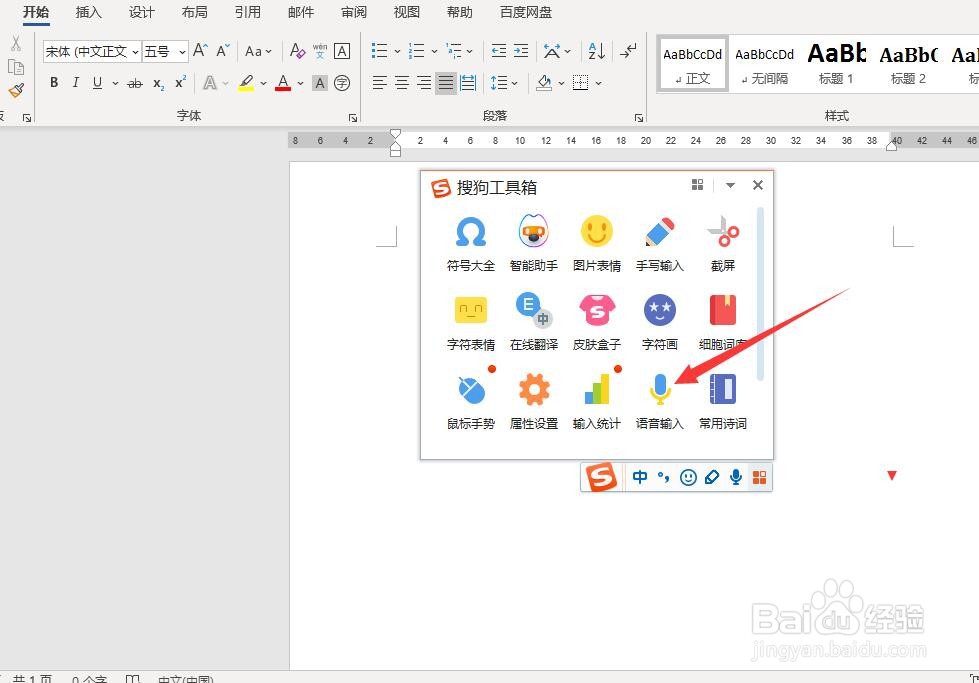The image size is (979, 683).
Task: Launch 截屏 screenshot scissors tool
Action: 723,243
